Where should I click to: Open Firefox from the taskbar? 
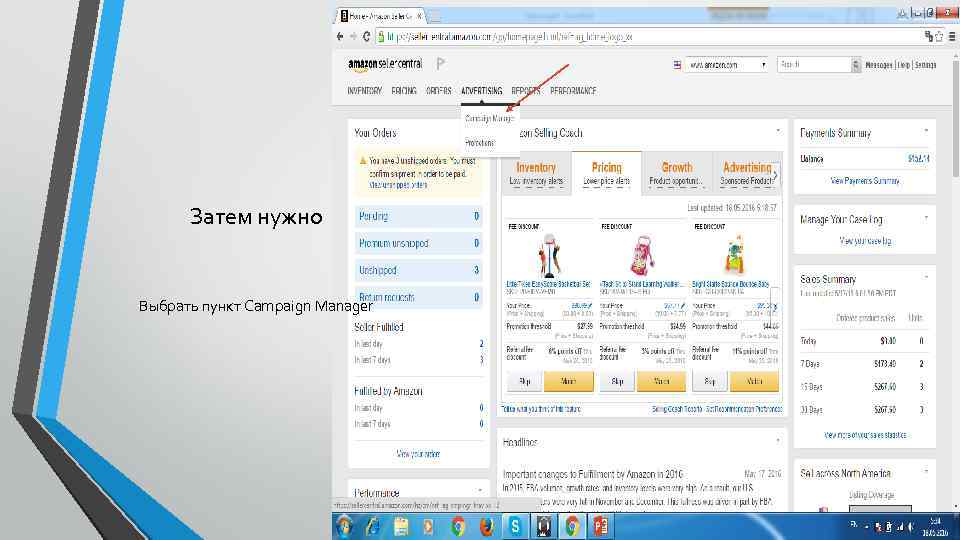point(486,527)
